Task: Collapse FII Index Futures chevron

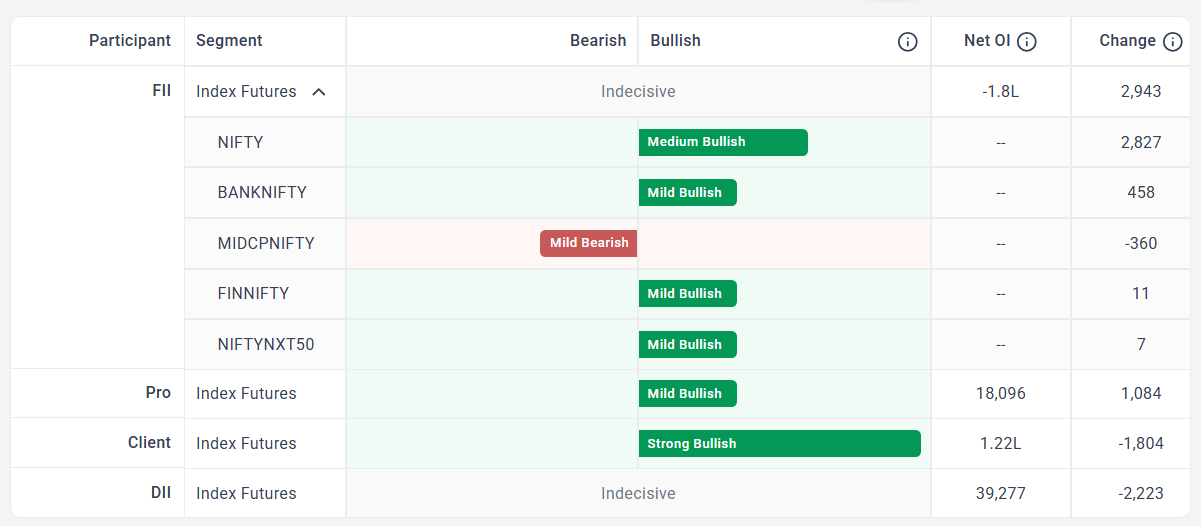Action: (x=319, y=92)
